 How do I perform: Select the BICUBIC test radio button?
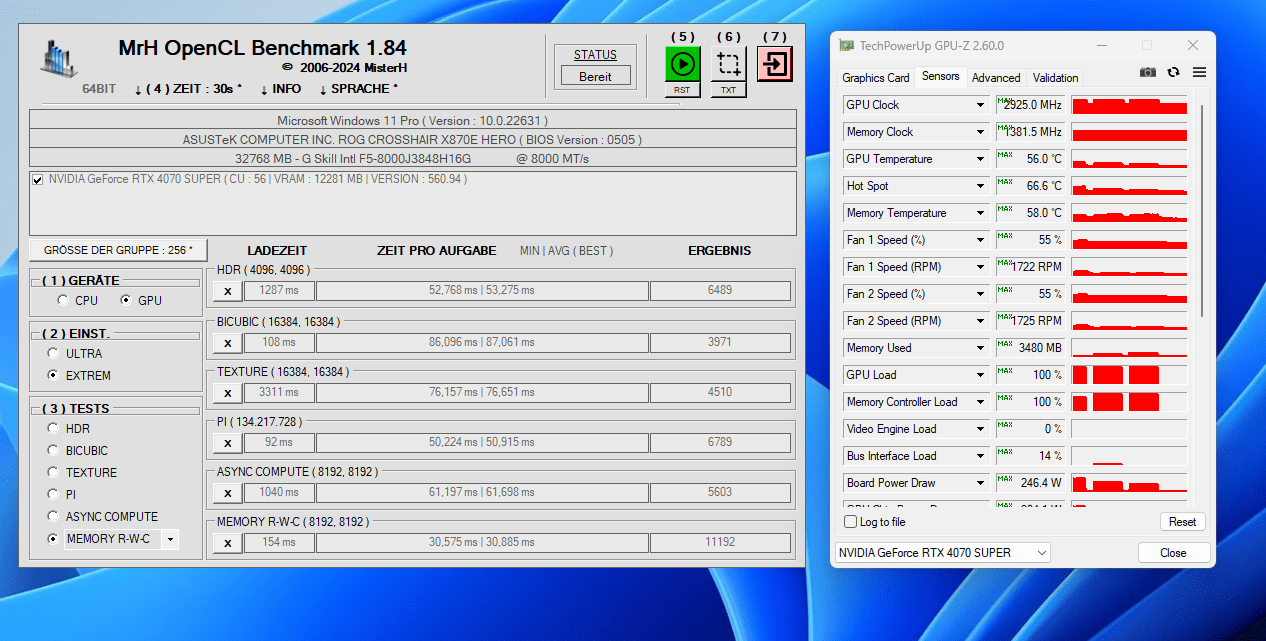tap(53, 450)
